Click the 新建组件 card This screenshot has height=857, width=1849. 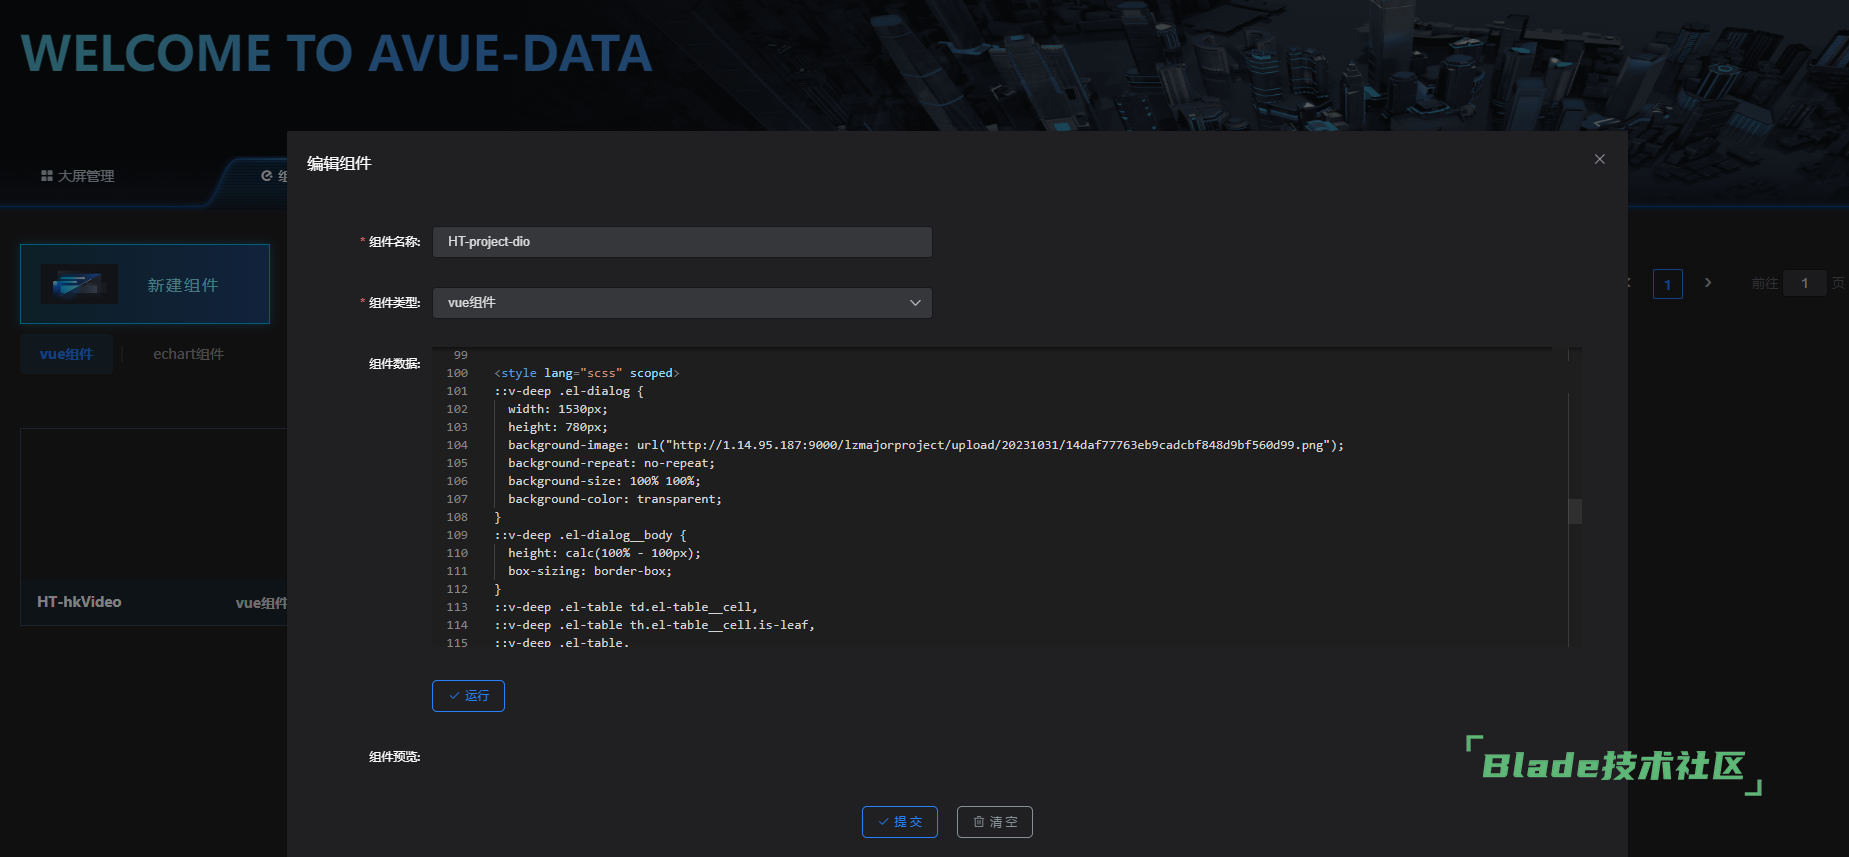click(x=145, y=284)
